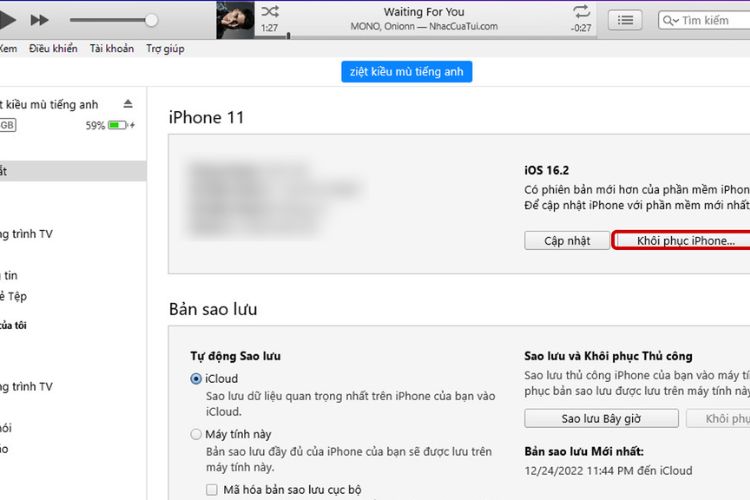
Task: Open the Xem menu
Action: [x=8, y=48]
